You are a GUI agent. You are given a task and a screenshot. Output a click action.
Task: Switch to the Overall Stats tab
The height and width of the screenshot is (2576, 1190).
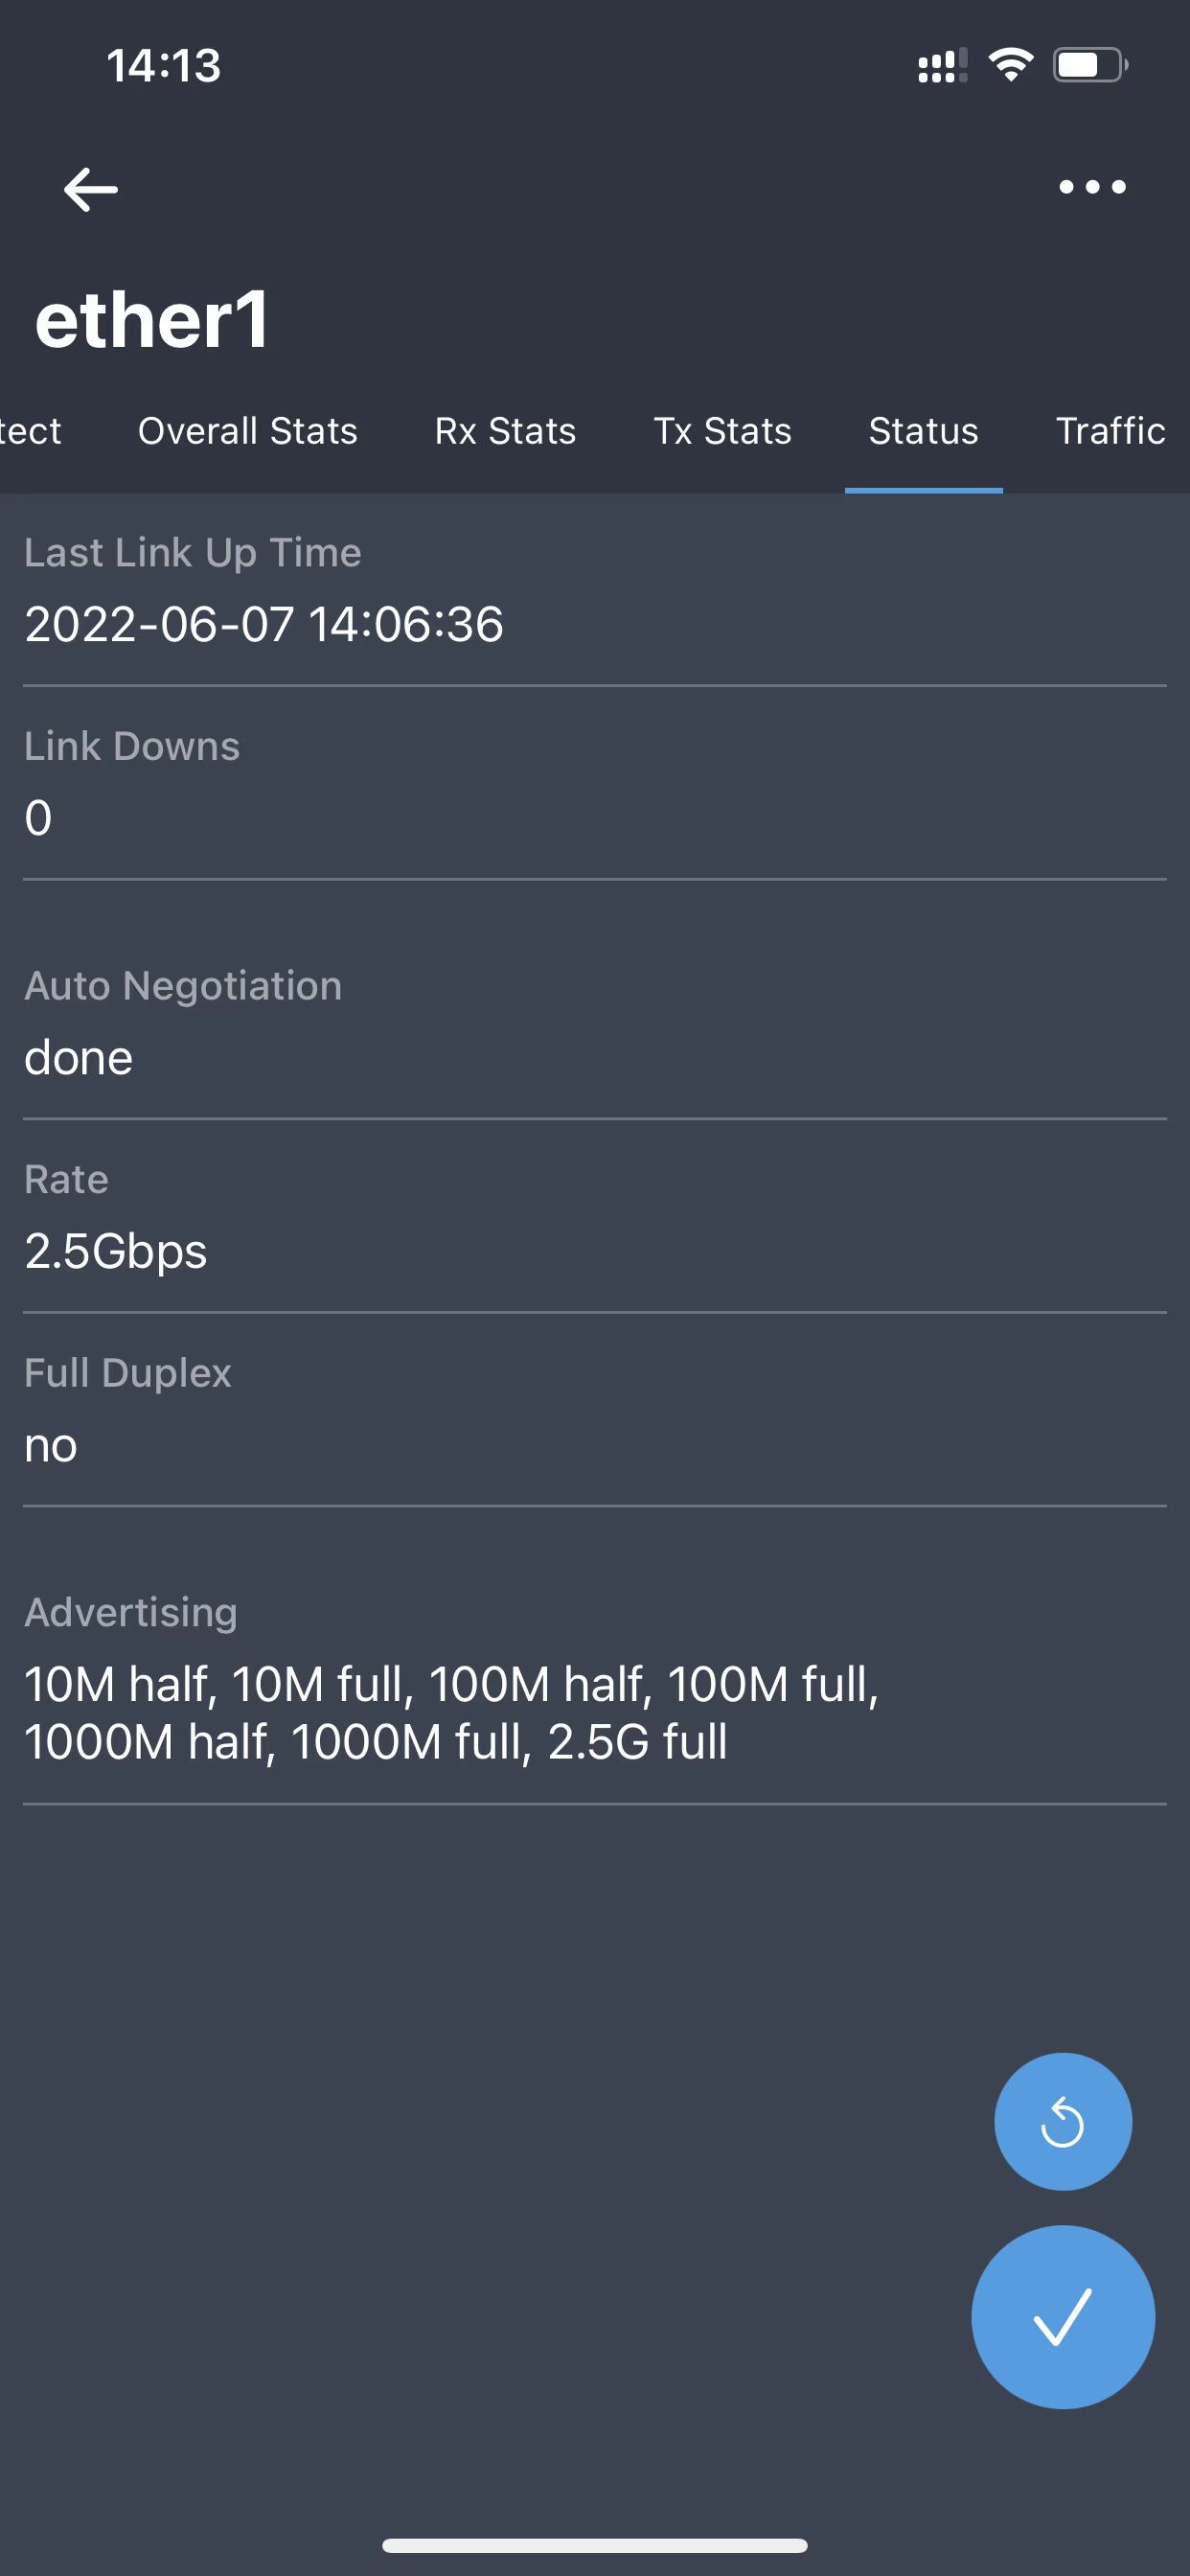pyautogui.click(x=247, y=431)
